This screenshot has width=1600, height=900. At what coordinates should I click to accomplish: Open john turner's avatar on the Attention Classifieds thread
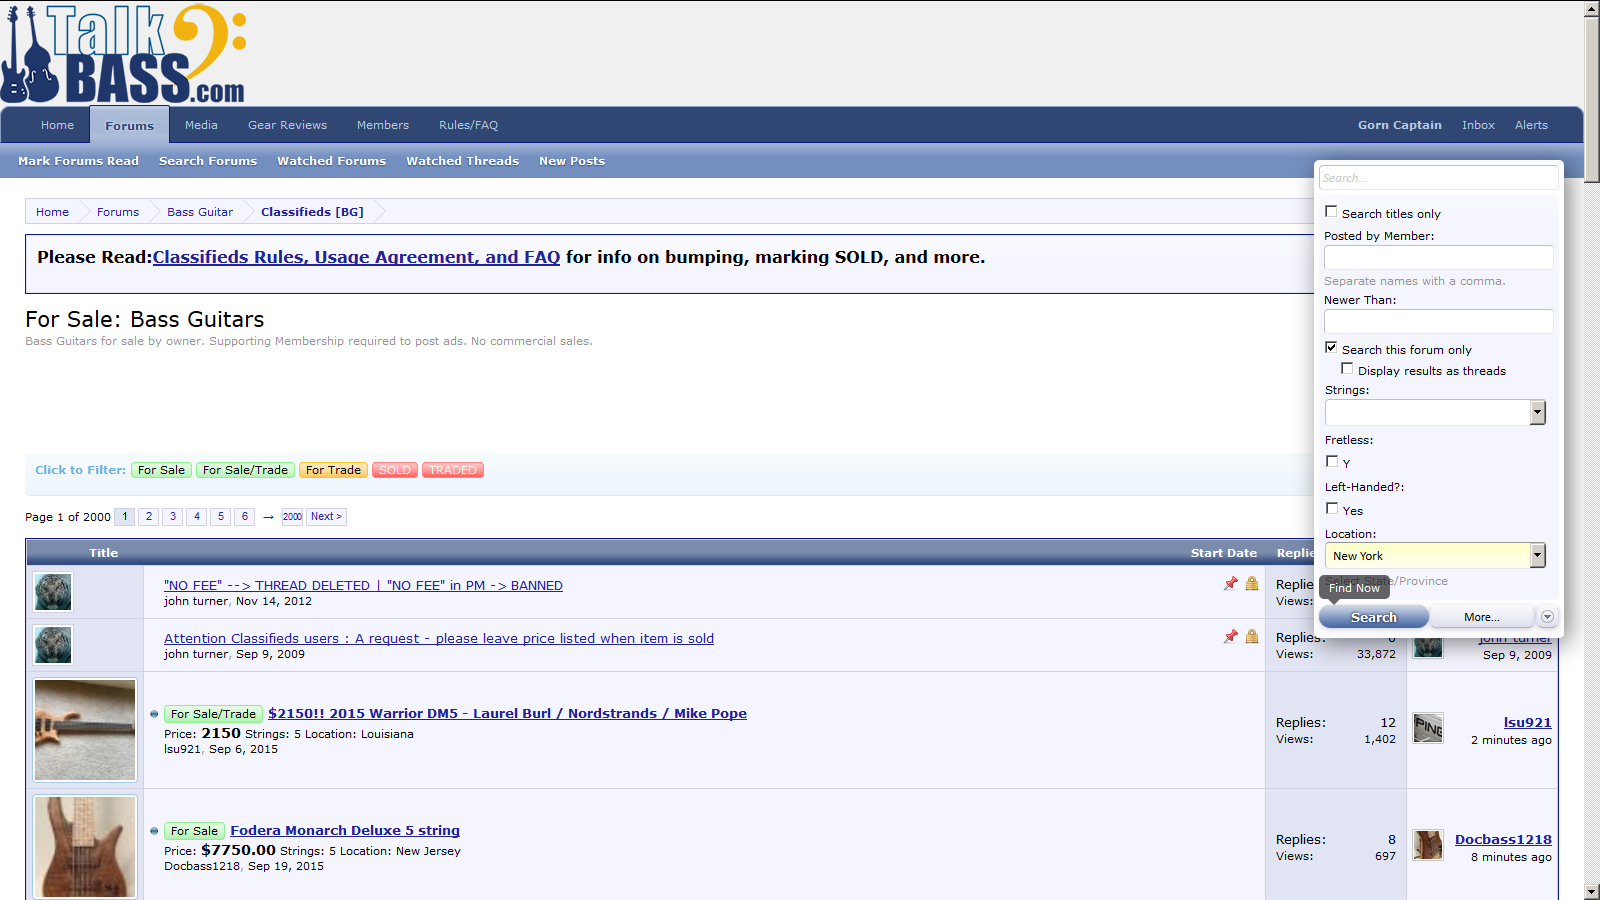tap(53, 645)
